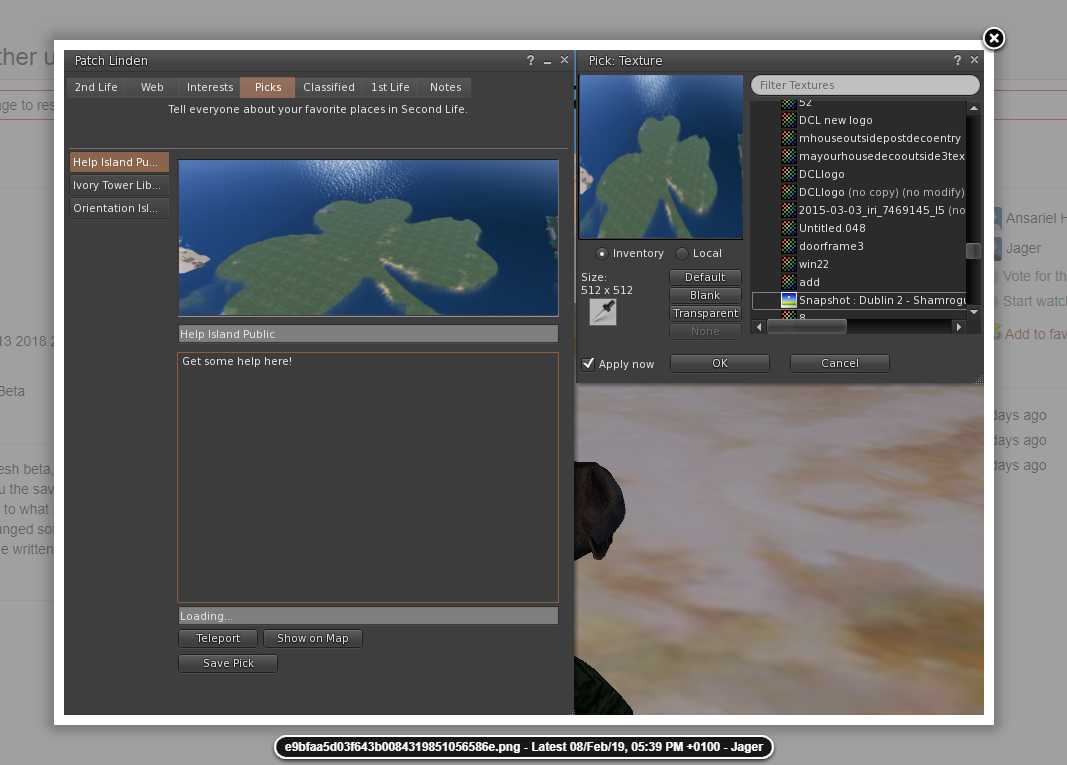Select the Snapshot : Dublin 2 - Shamrock entry
Image resolution: width=1067 pixels, height=765 pixels.
(x=859, y=300)
